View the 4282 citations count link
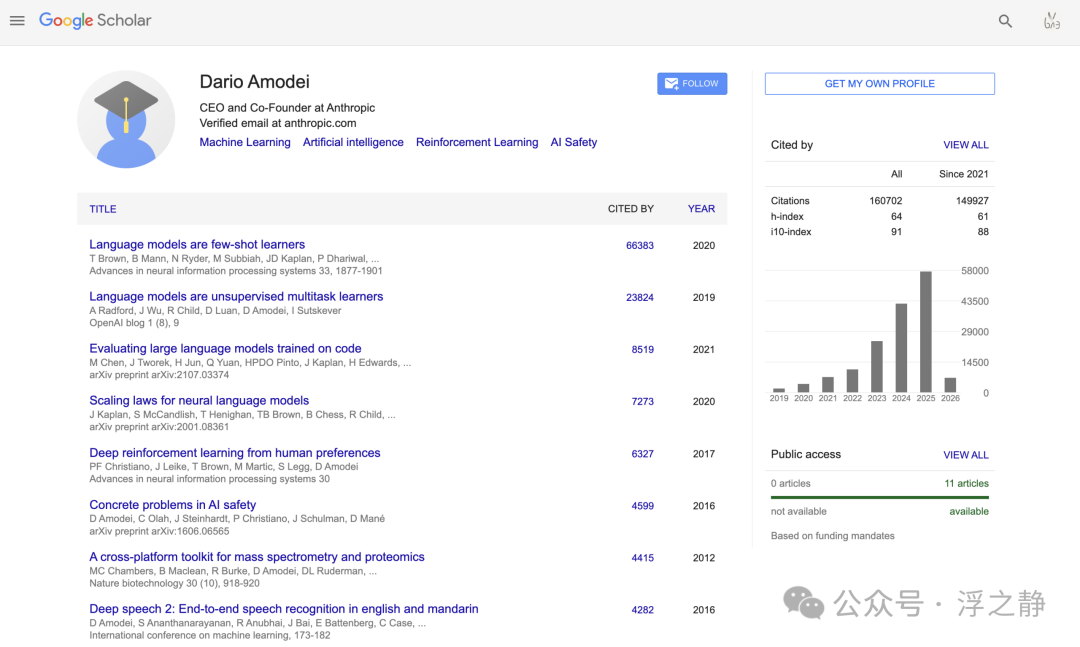1080x647 pixels. click(643, 610)
